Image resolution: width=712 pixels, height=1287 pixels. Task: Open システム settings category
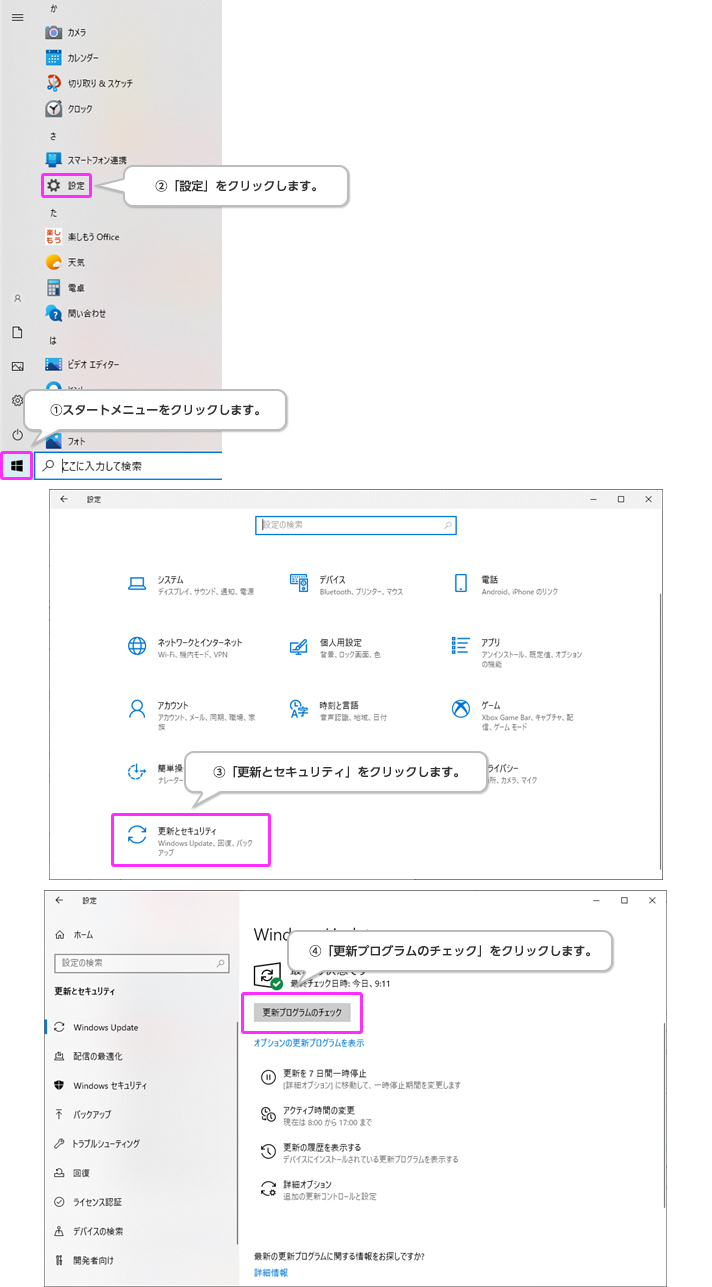[x=170, y=585]
